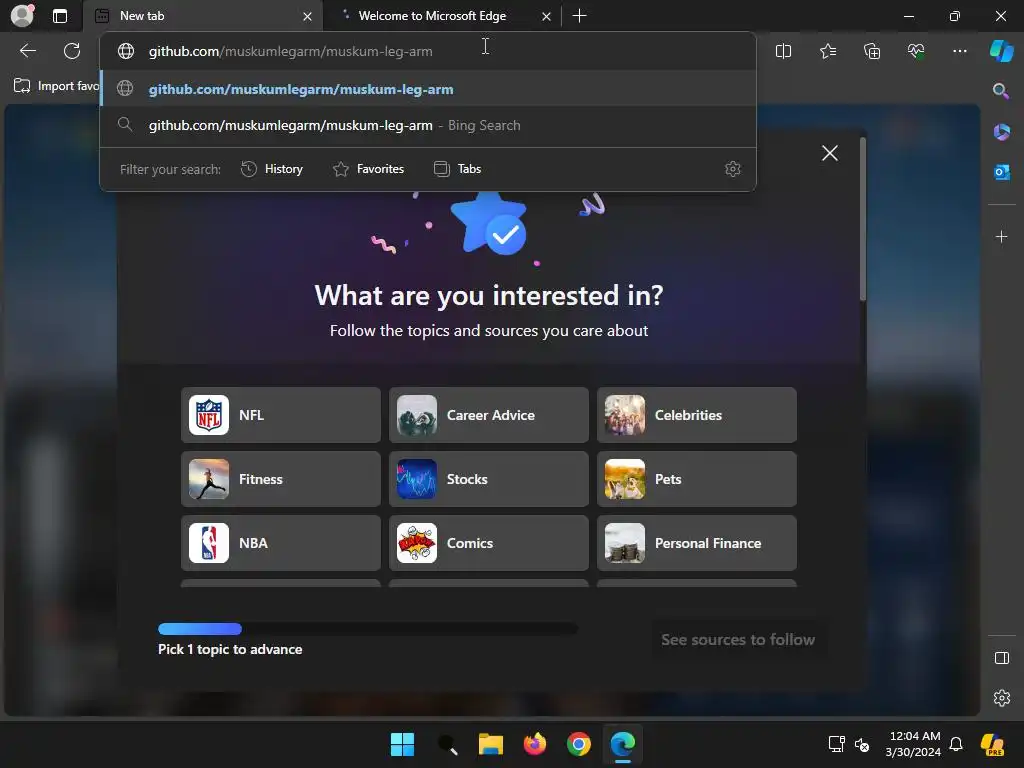Close the interests dialog with X
The image size is (1024, 768).
coord(829,153)
